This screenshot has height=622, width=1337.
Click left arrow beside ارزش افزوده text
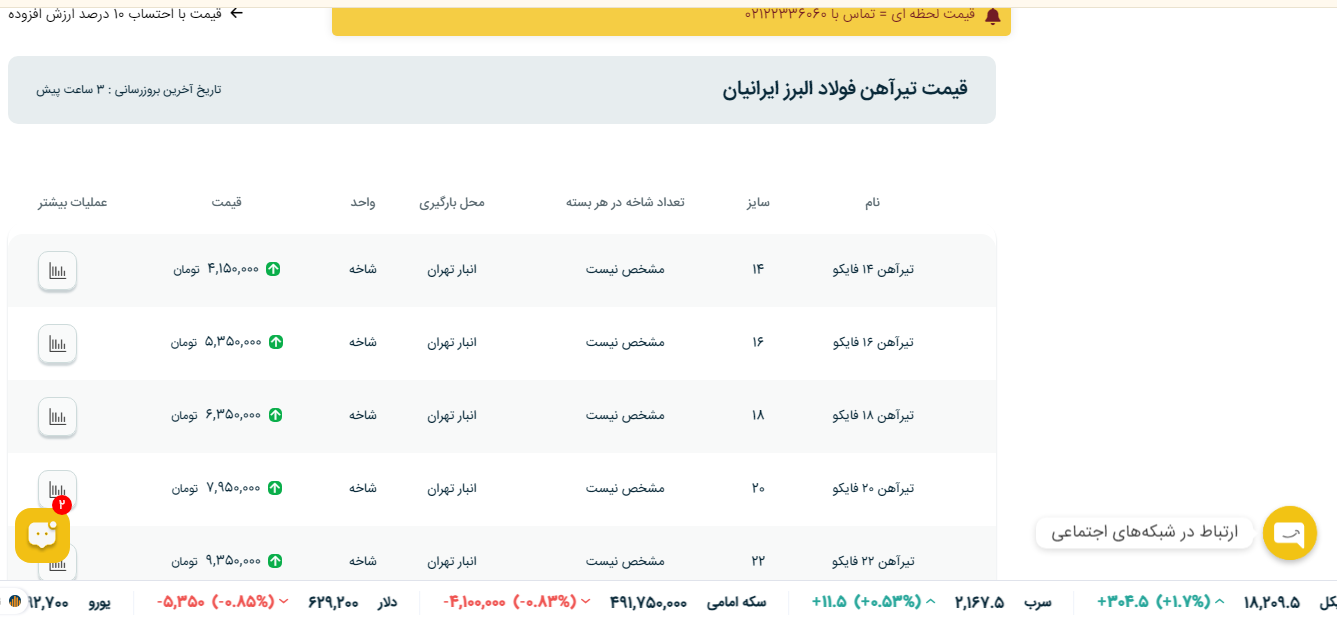236,13
